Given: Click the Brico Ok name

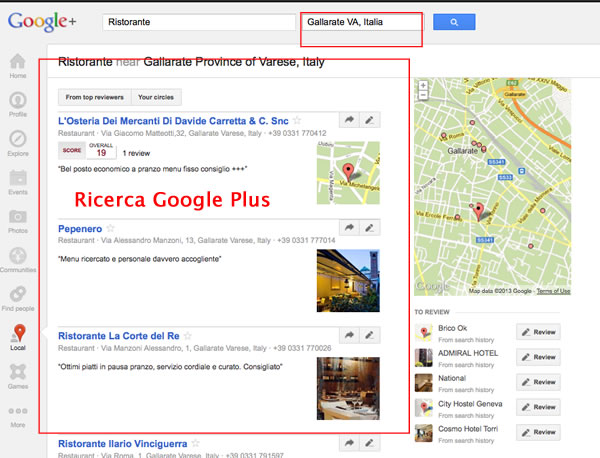Looking at the screenshot, I should [x=453, y=328].
